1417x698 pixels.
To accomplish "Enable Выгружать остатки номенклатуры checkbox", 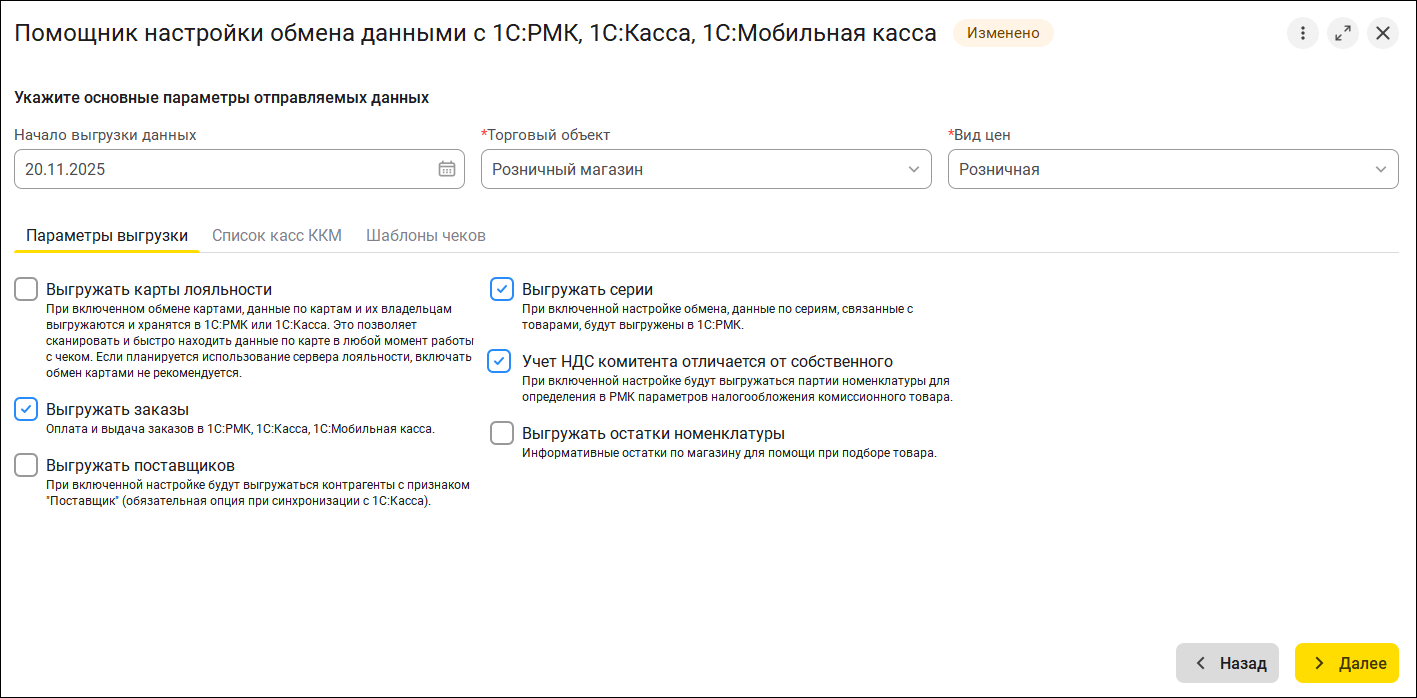I will click(501, 433).
